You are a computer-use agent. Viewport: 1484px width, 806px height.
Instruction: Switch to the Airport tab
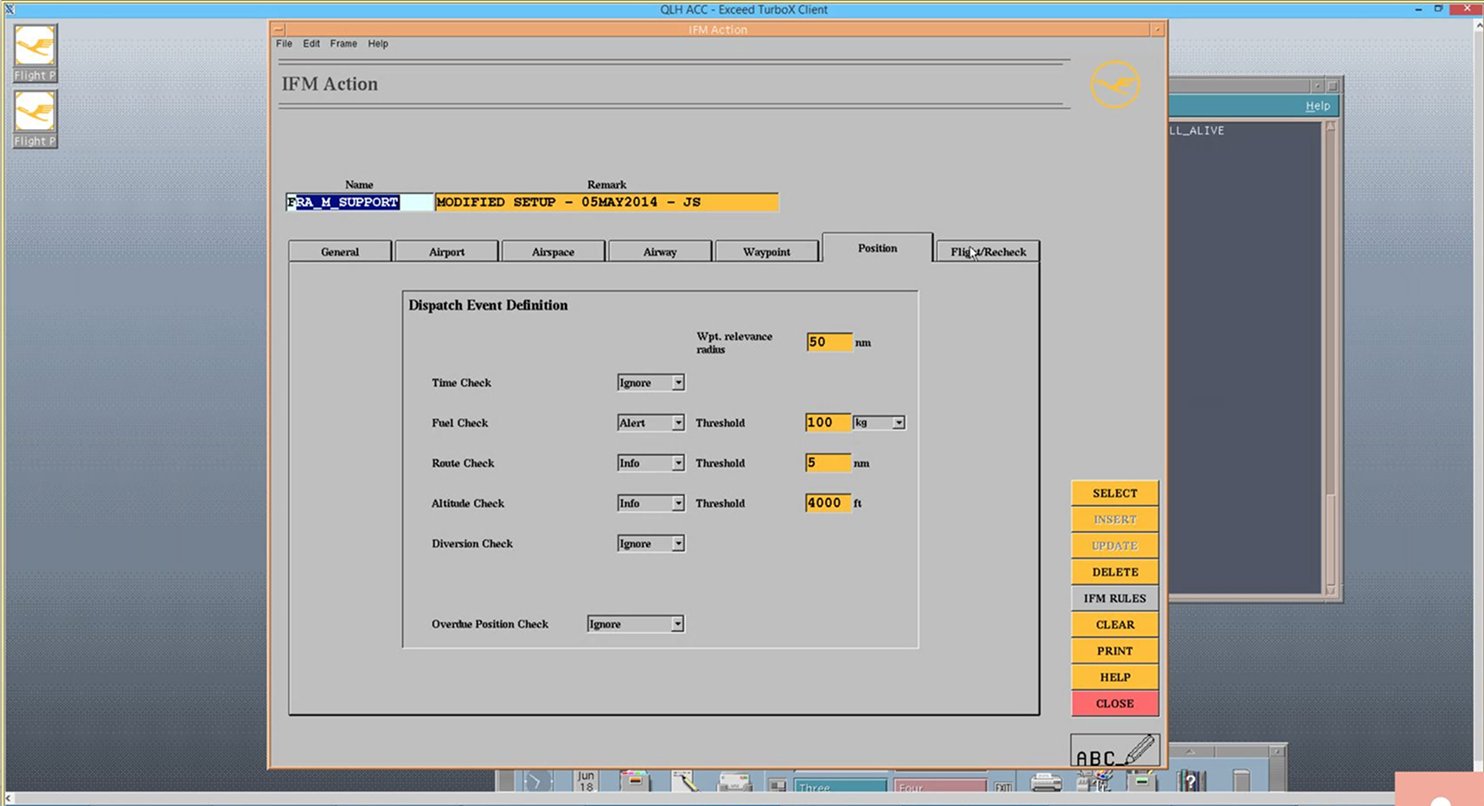[446, 252]
